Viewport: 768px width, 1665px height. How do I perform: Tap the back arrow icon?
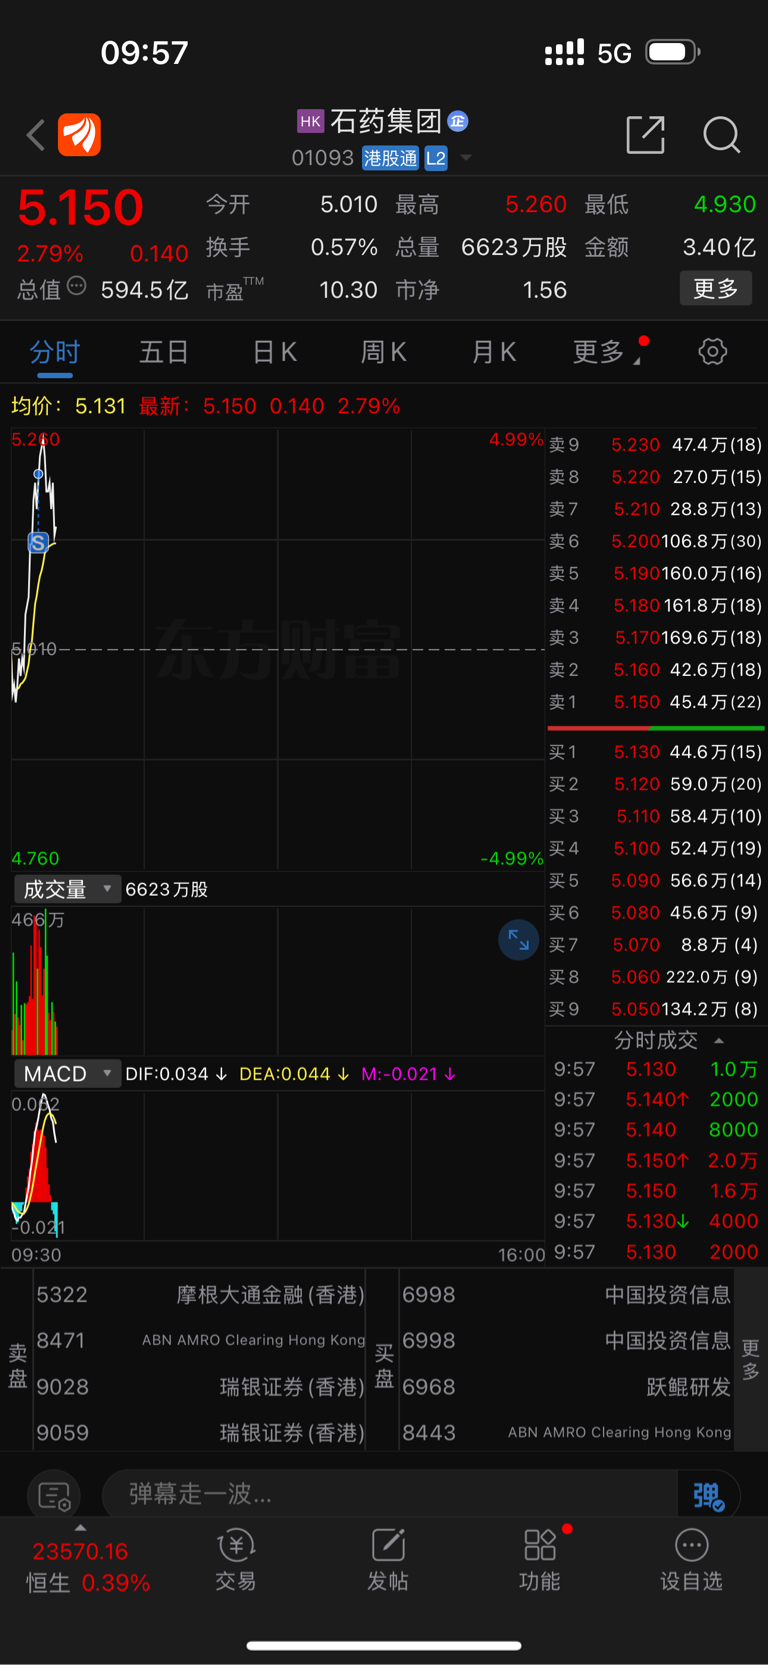coord(36,134)
